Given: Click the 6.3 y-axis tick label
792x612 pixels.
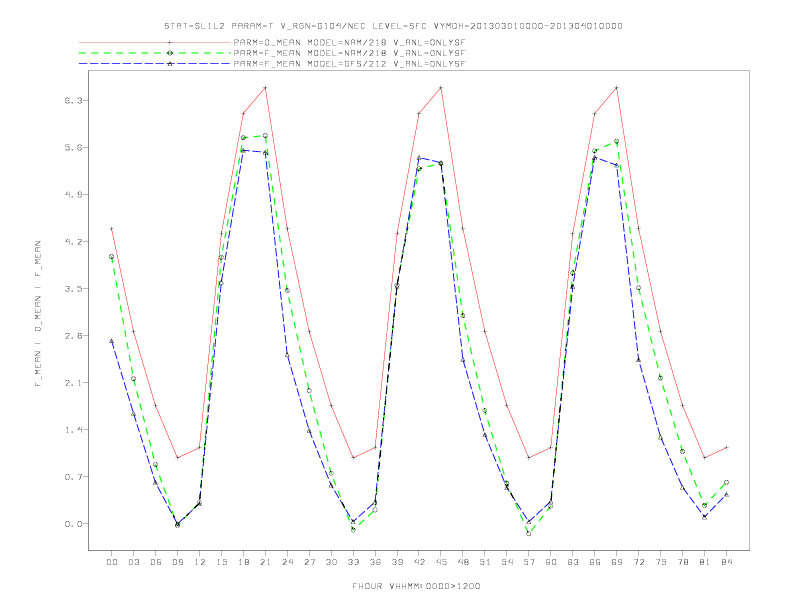Looking at the screenshot, I should point(73,100).
